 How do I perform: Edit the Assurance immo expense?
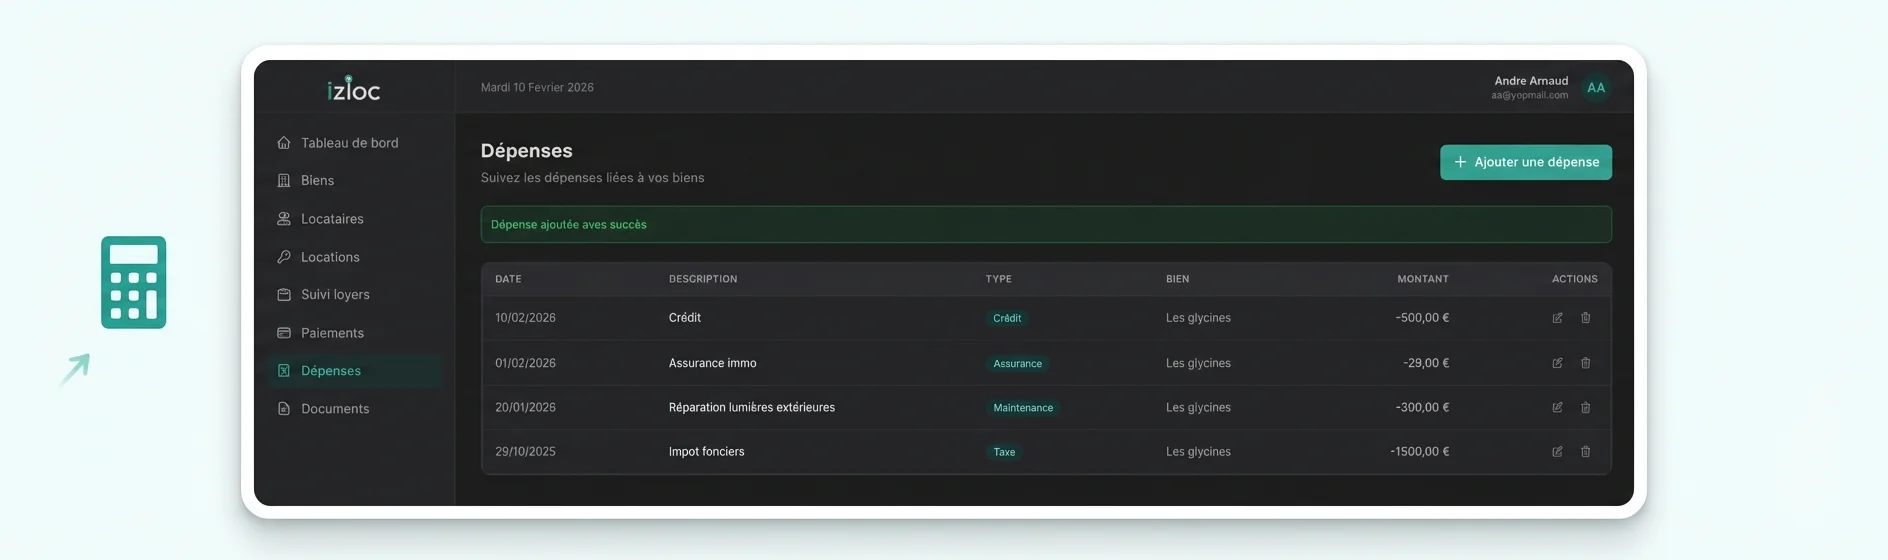coord(1557,363)
